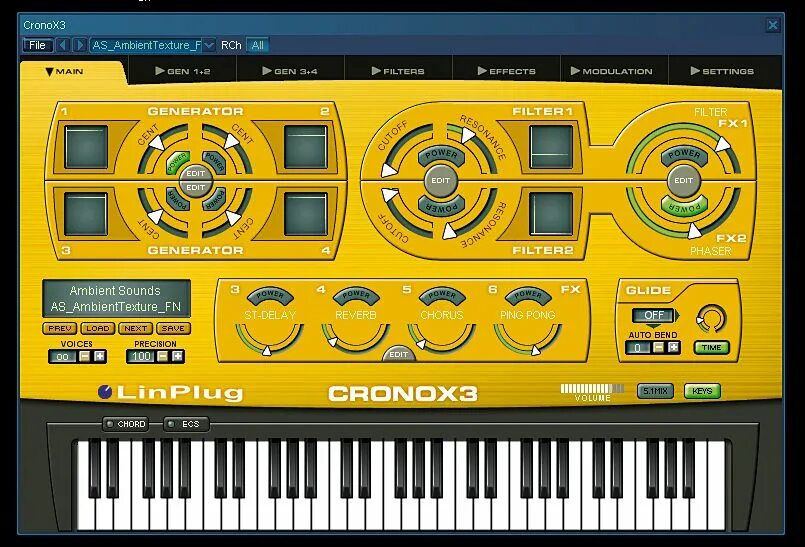Screen dimensions: 805x547
Task: Adjust Generator 2 CENT knob pointer
Action: (x=232, y=140)
